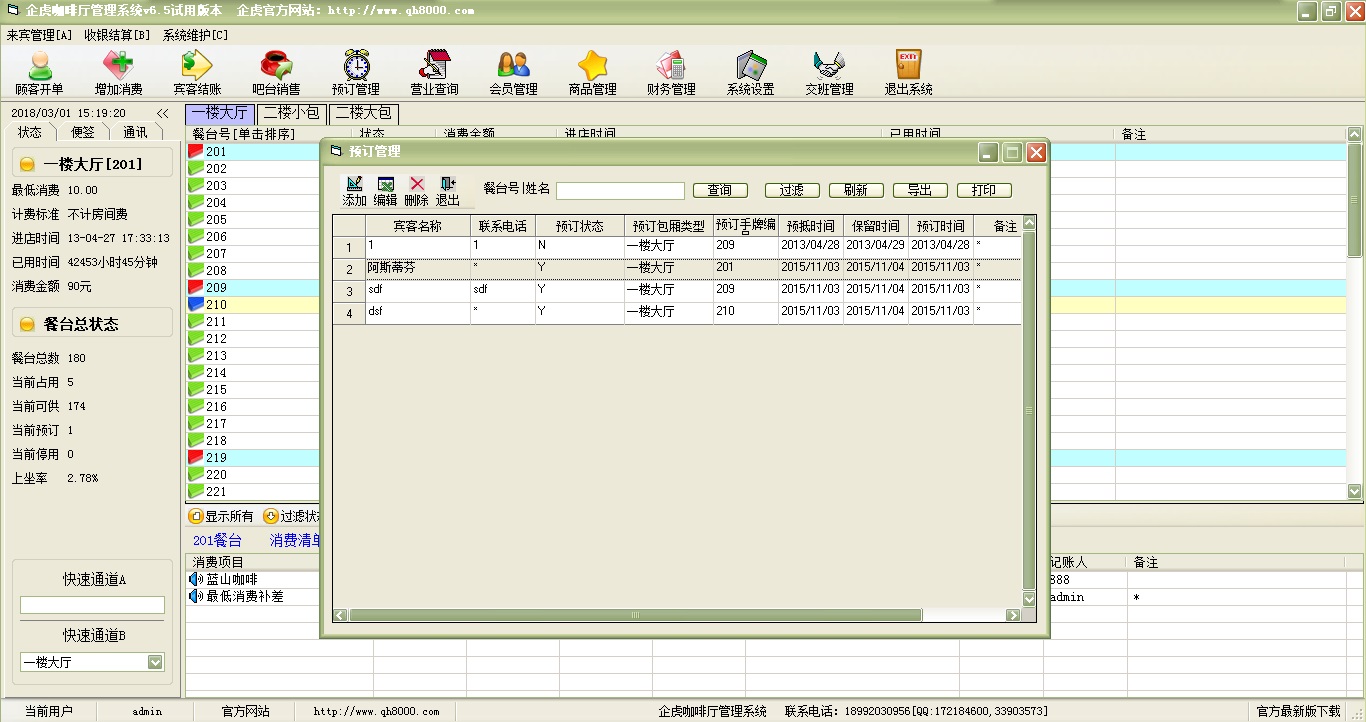This screenshot has width=1366, height=722.
Task: Select 蓝山咖啡 consumption item
Action: click(x=232, y=579)
